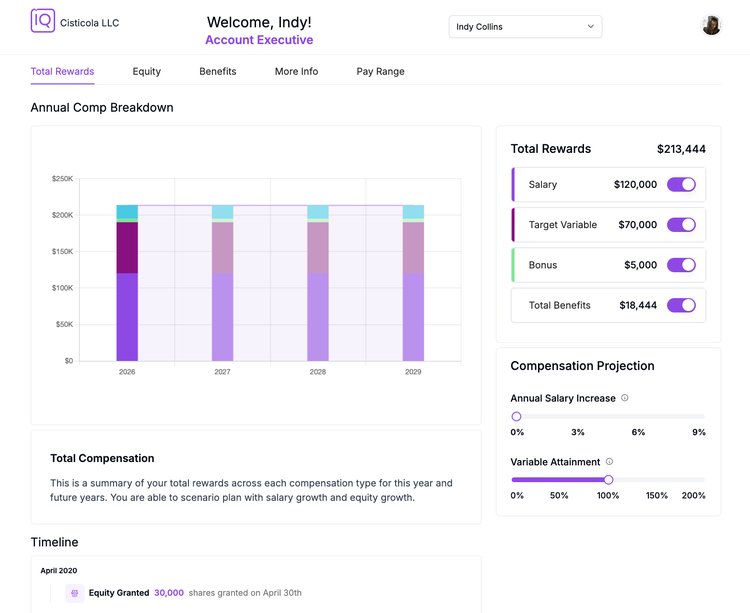Click the Equity Granted timeline icon

tap(75, 593)
